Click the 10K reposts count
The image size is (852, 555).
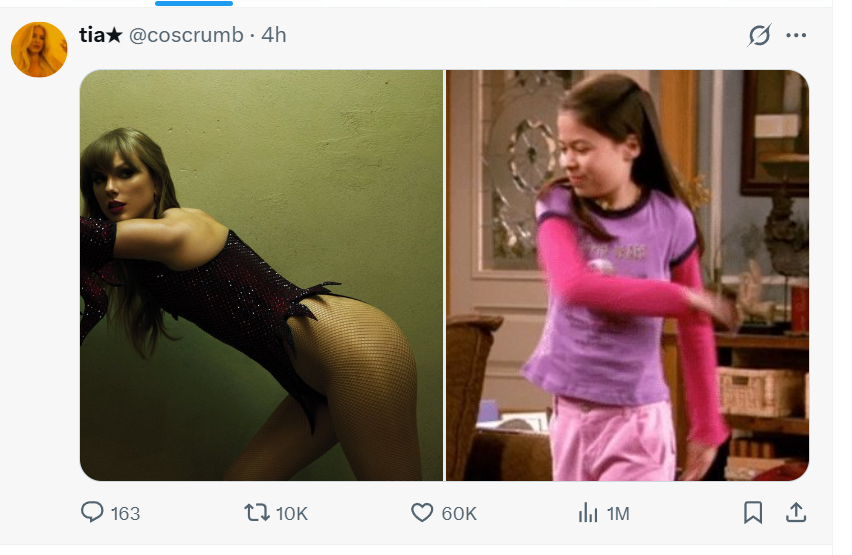click(x=292, y=514)
